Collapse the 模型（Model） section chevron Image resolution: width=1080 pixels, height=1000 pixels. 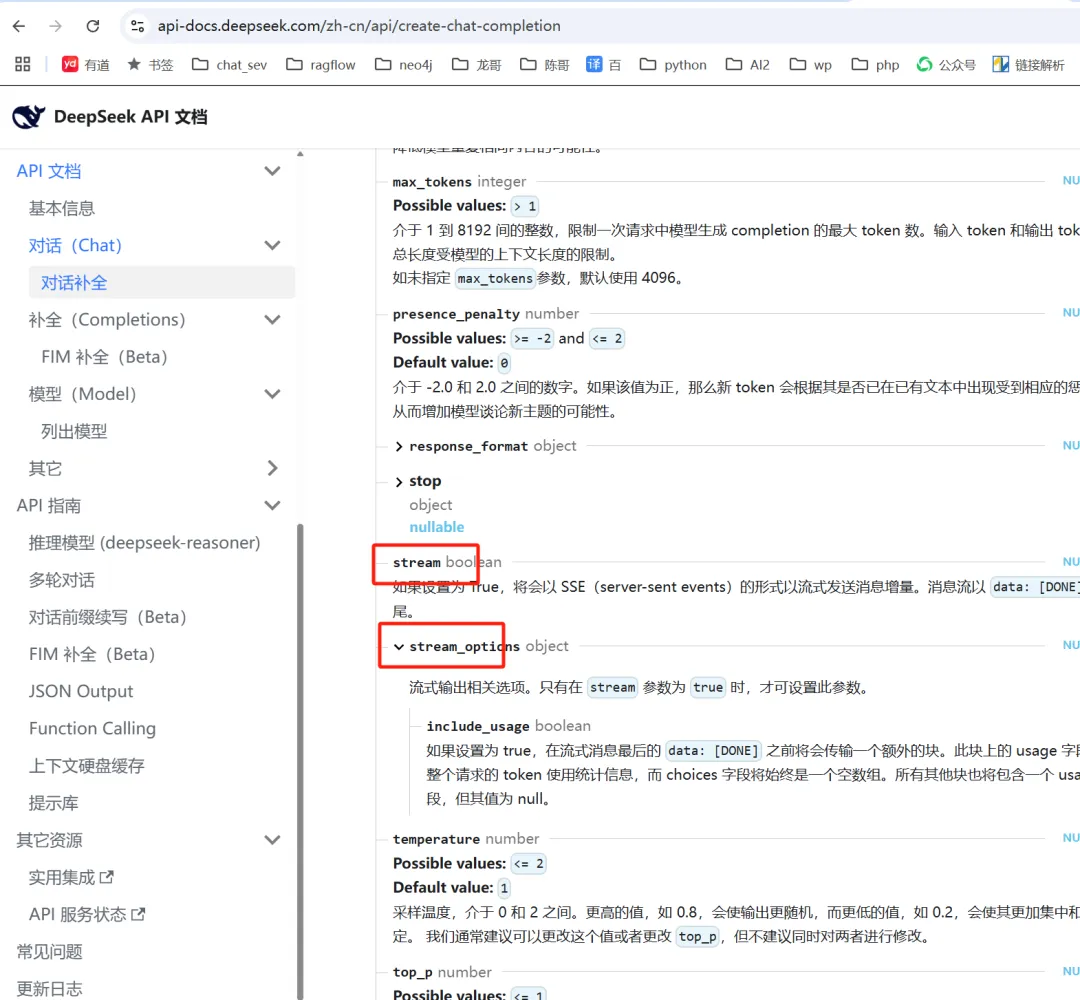click(x=273, y=394)
